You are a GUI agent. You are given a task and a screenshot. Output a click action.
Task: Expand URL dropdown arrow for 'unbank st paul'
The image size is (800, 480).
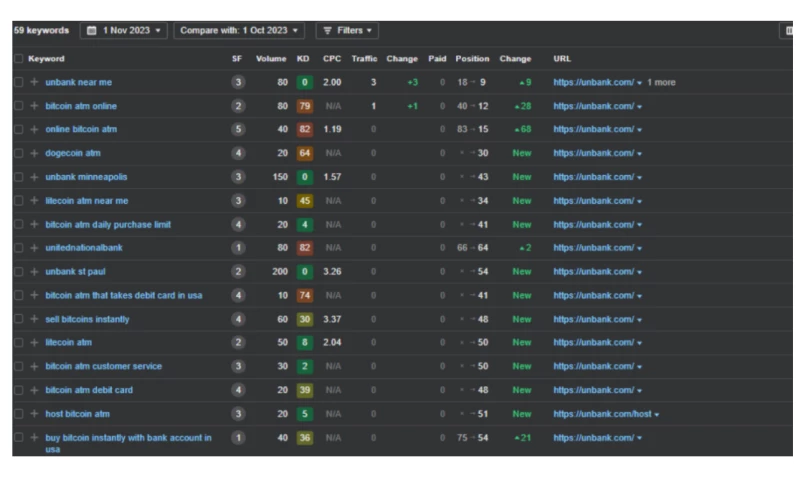click(x=640, y=272)
